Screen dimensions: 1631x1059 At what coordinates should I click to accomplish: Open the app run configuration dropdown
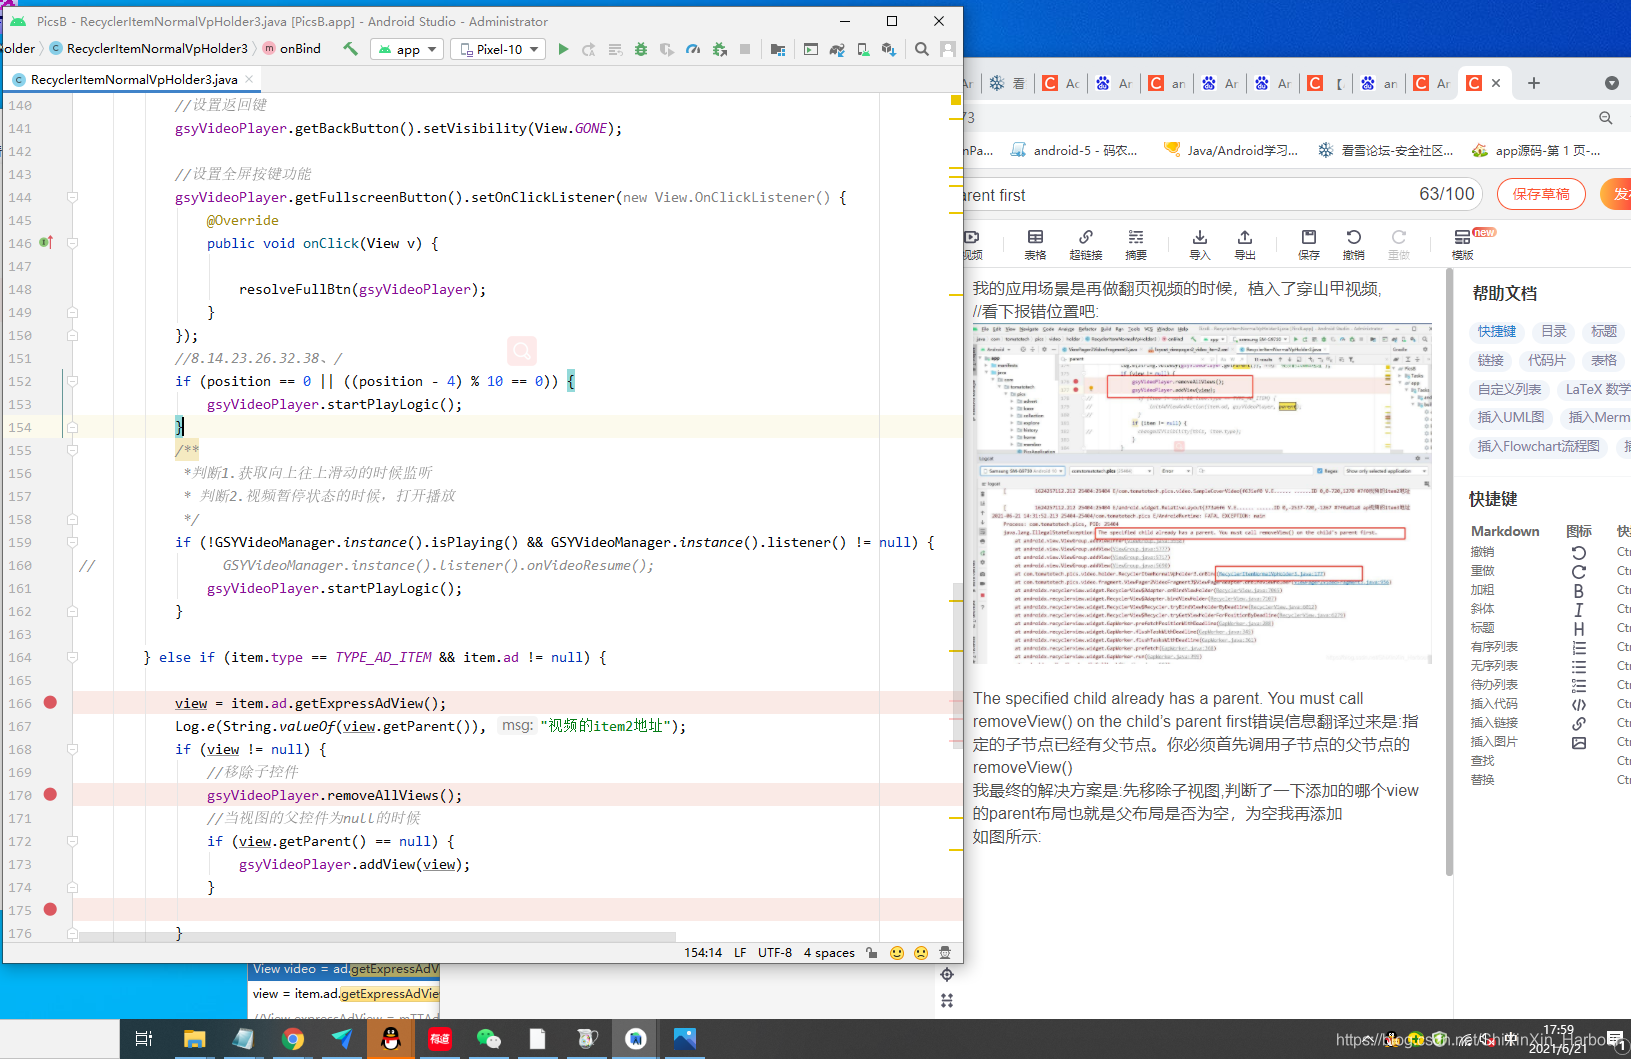(x=406, y=48)
